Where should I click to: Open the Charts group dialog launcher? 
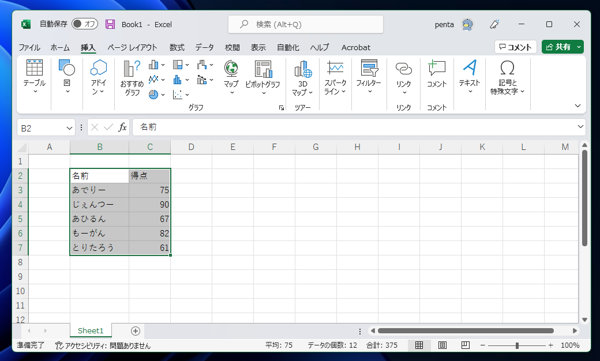[281, 108]
